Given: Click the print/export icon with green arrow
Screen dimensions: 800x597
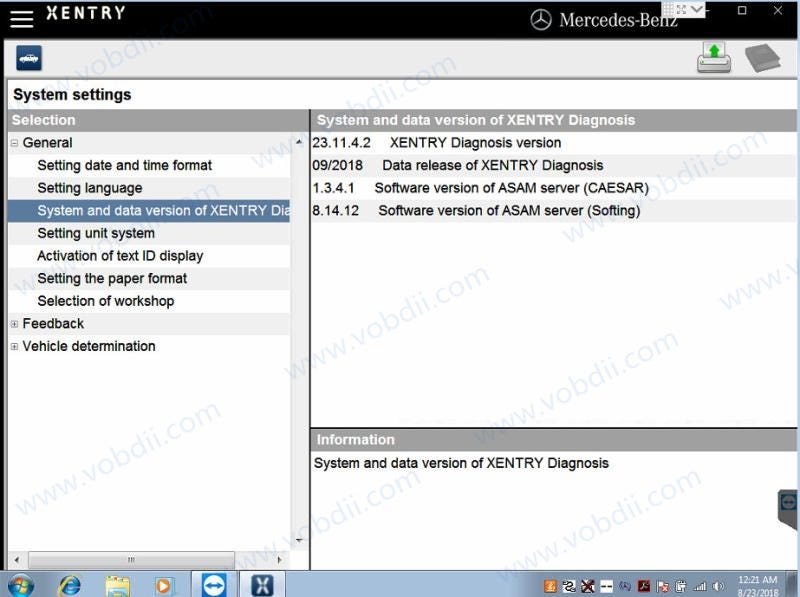Looking at the screenshot, I should point(714,58).
